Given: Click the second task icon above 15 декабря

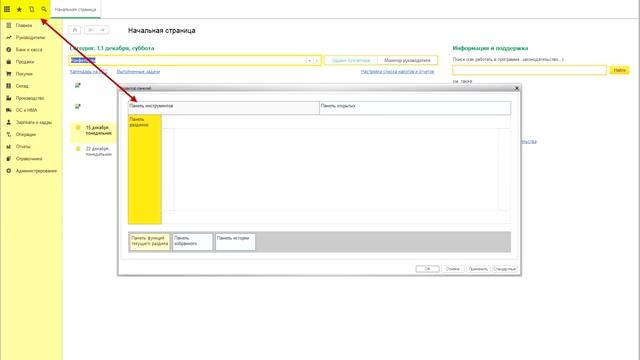Looking at the screenshot, I should pos(78,107).
